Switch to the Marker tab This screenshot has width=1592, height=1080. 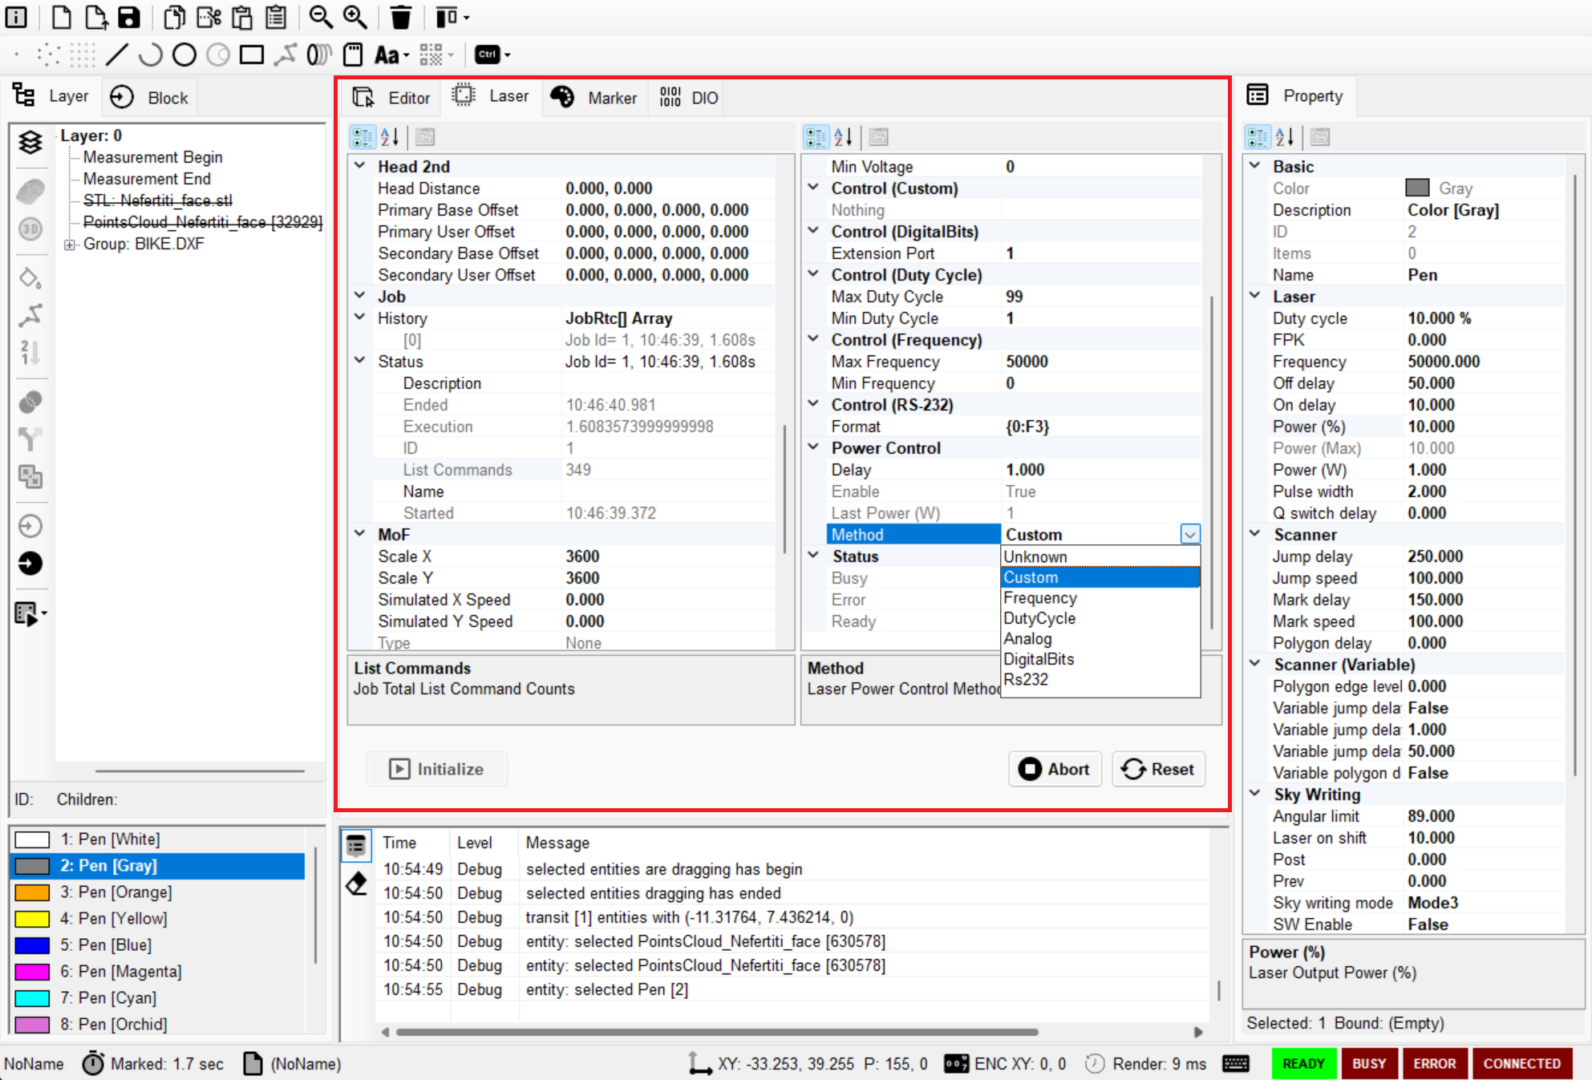(594, 98)
